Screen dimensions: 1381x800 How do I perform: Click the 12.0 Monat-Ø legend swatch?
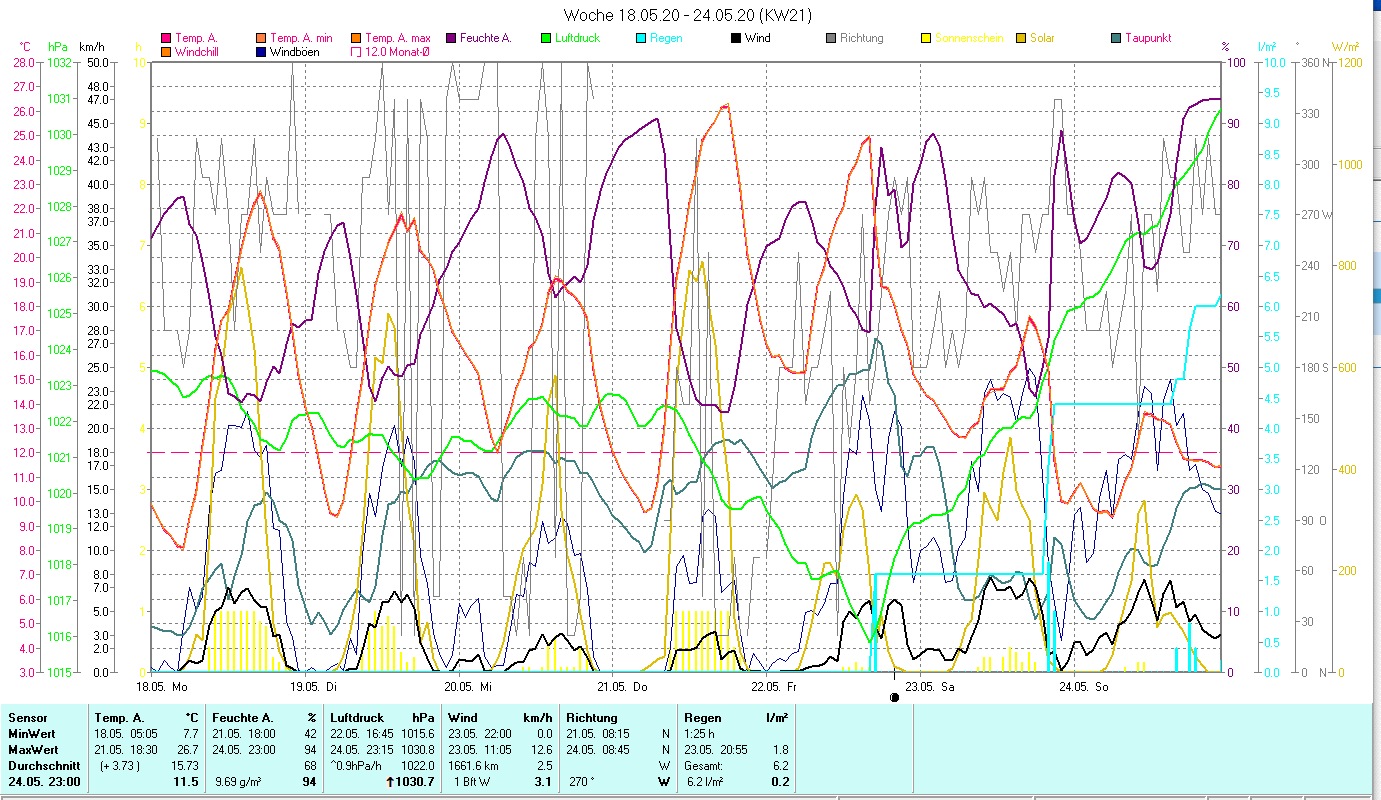(356, 51)
